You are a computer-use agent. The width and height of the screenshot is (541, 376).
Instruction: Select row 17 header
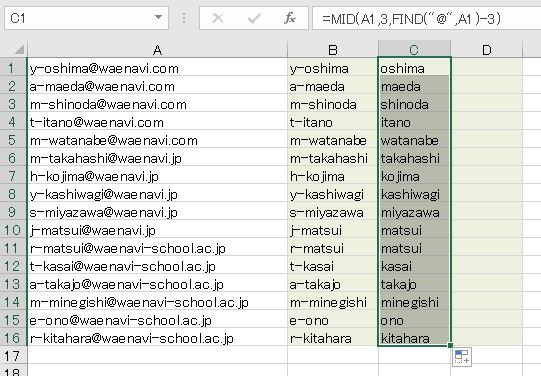(x=13, y=356)
